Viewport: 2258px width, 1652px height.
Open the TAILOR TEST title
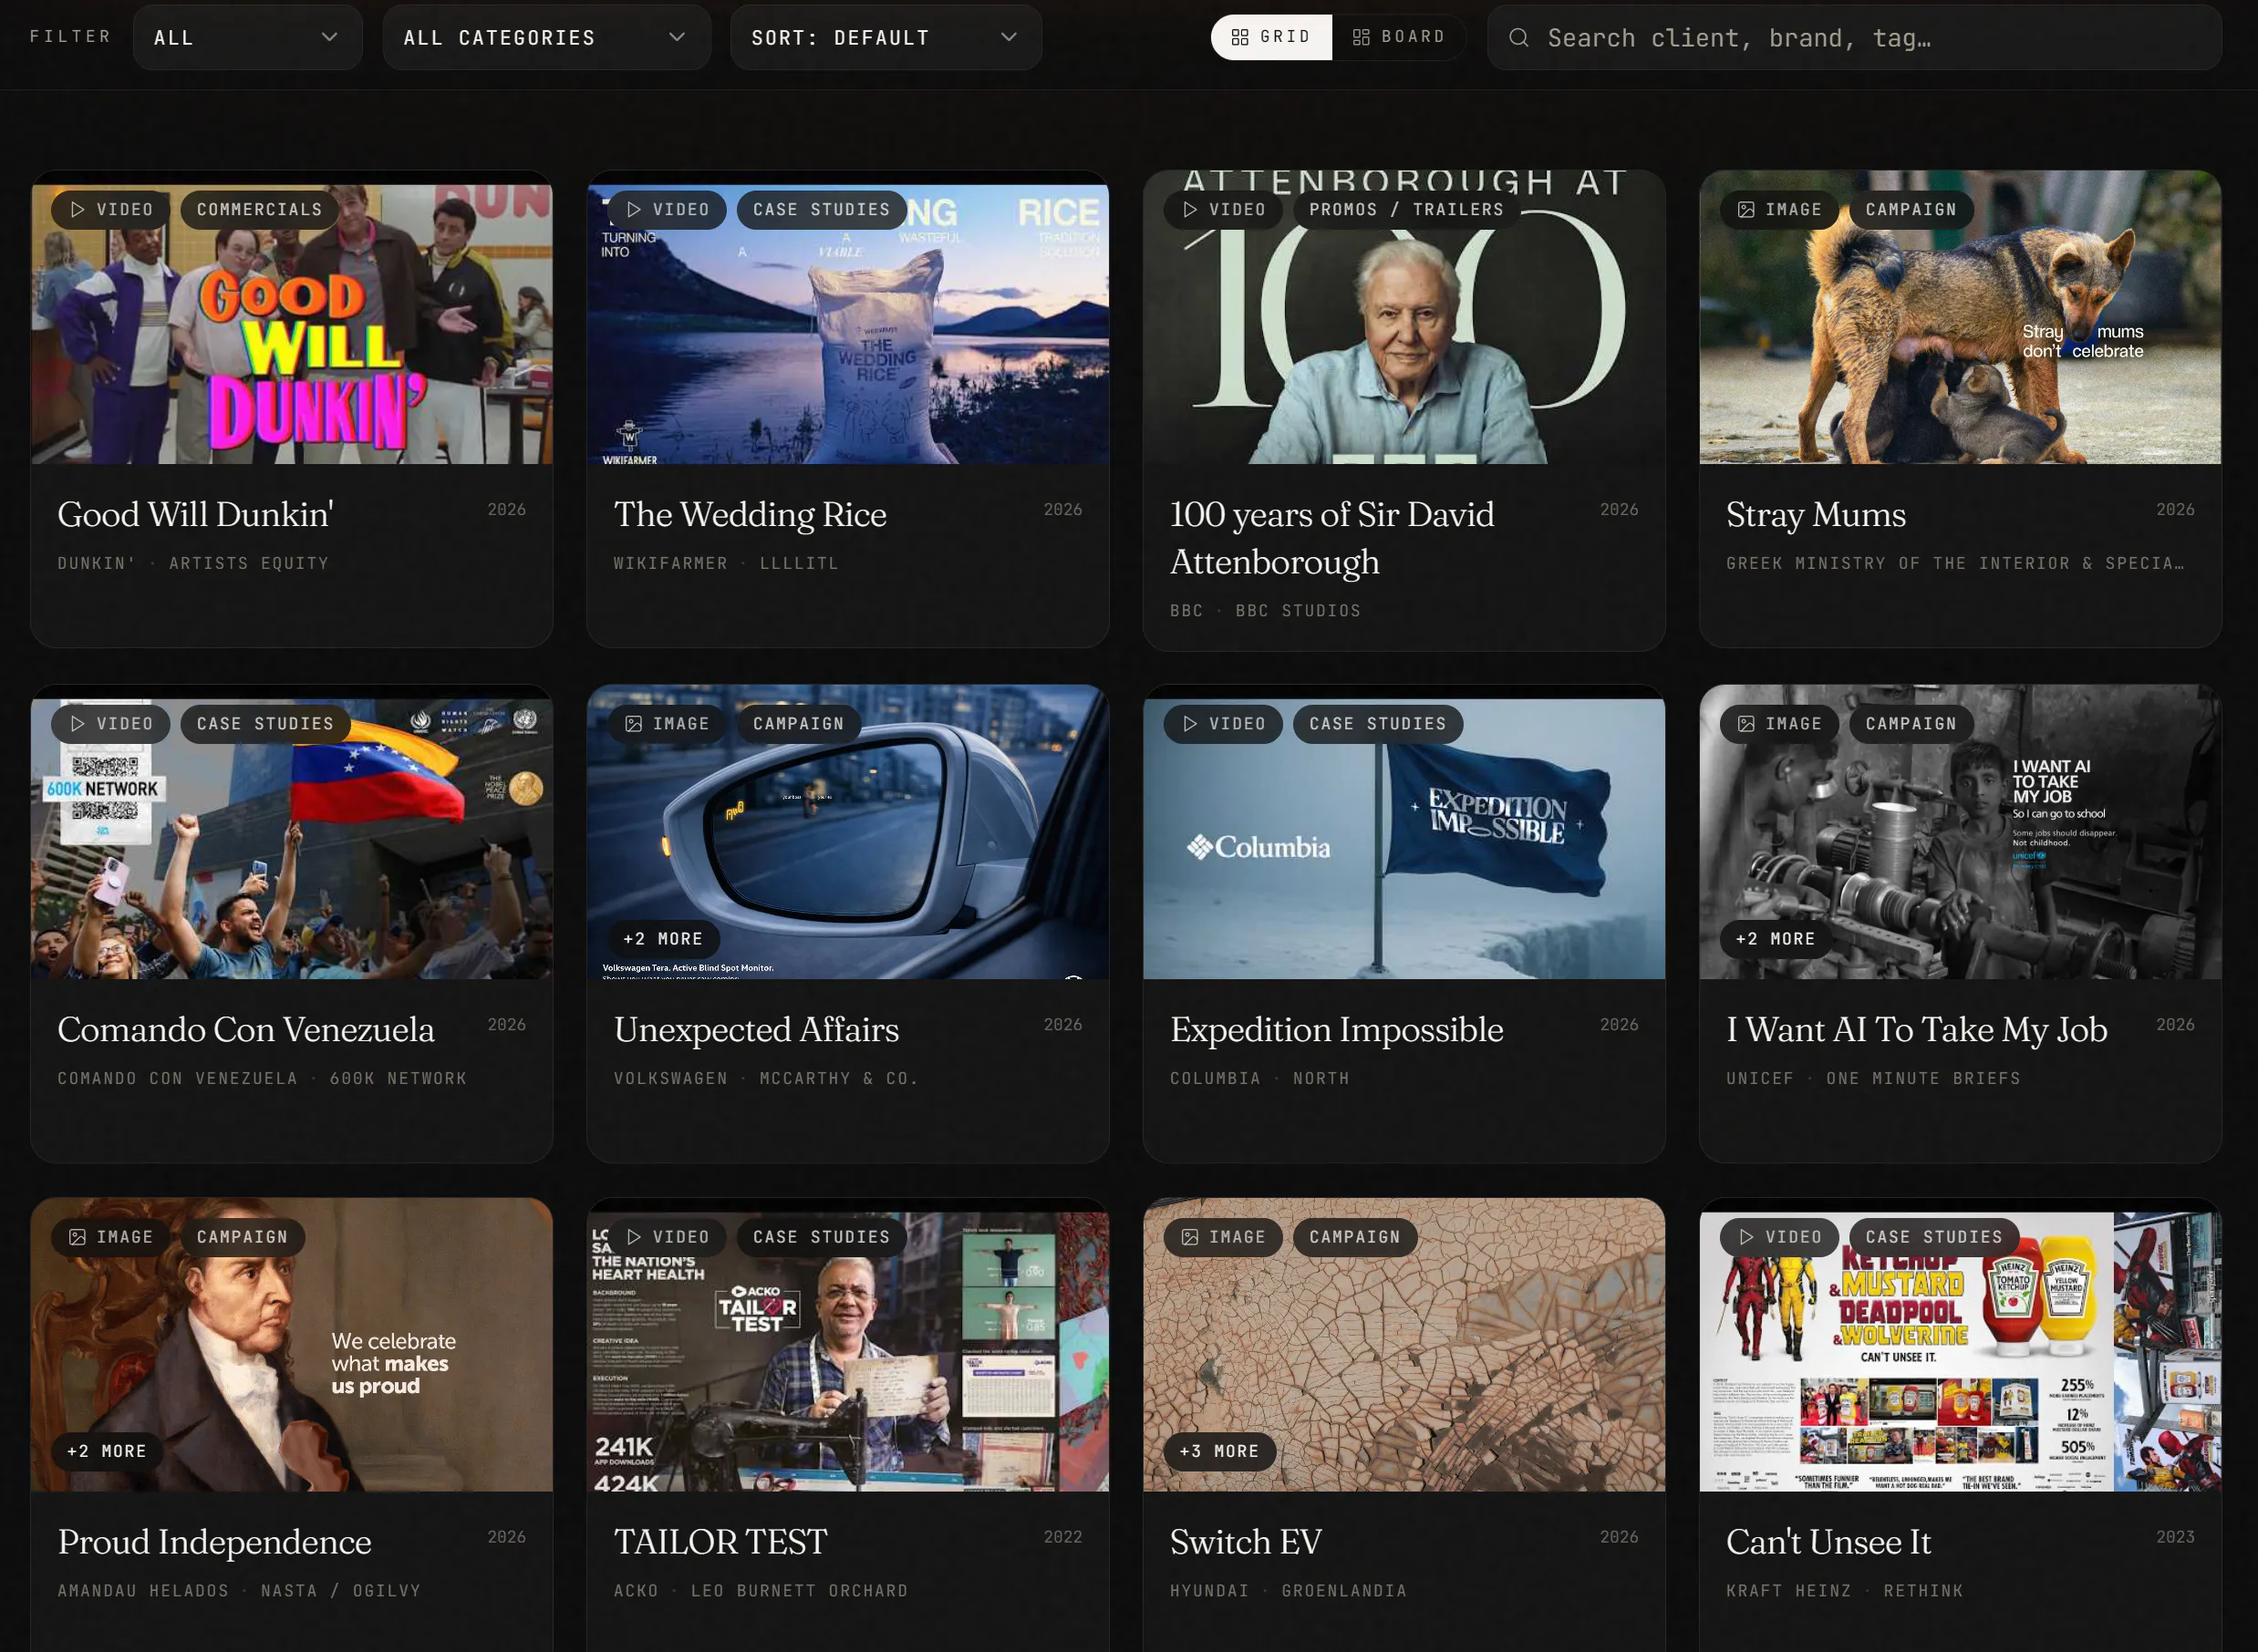(x=721, y=1541)
